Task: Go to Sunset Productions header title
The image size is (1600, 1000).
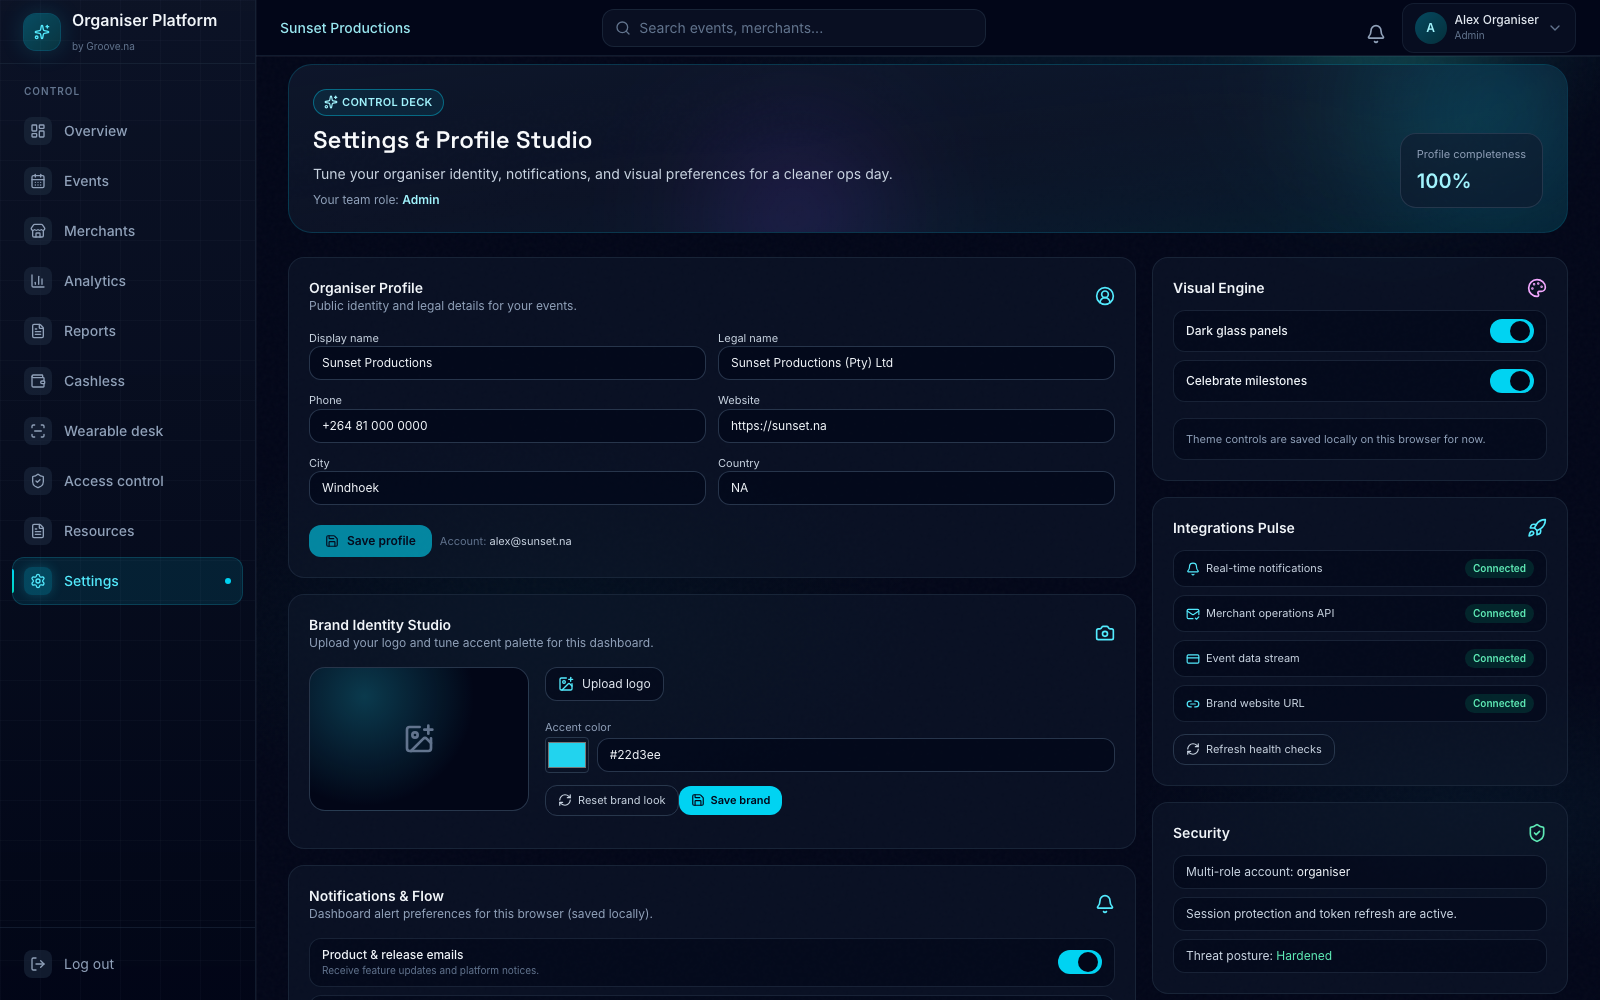Action: [345, 28]
